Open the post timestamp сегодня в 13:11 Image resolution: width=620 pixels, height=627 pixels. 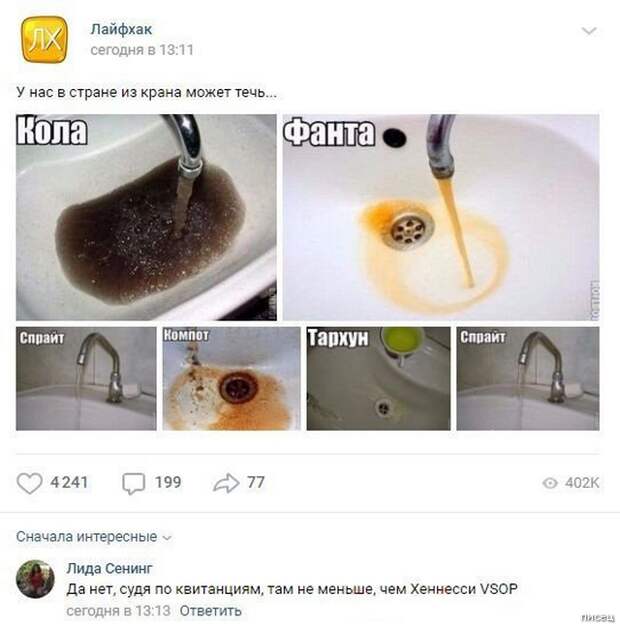[x=142, y=50]
